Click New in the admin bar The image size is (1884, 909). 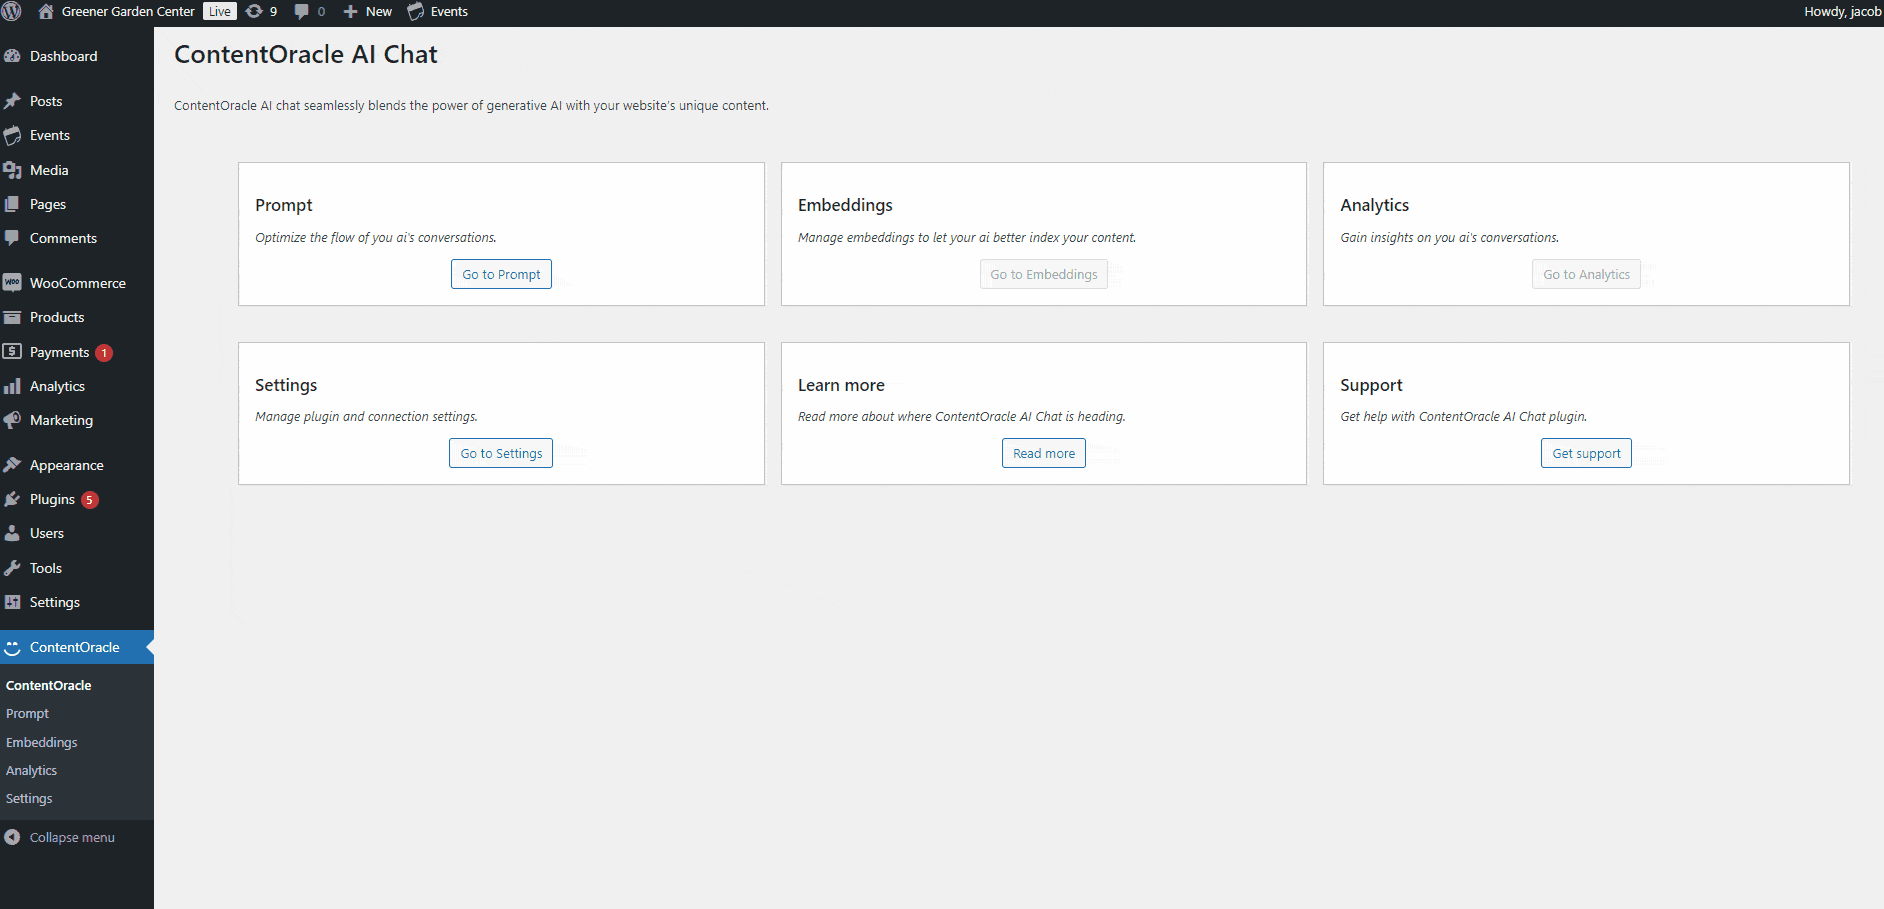[x=379, y=12]
